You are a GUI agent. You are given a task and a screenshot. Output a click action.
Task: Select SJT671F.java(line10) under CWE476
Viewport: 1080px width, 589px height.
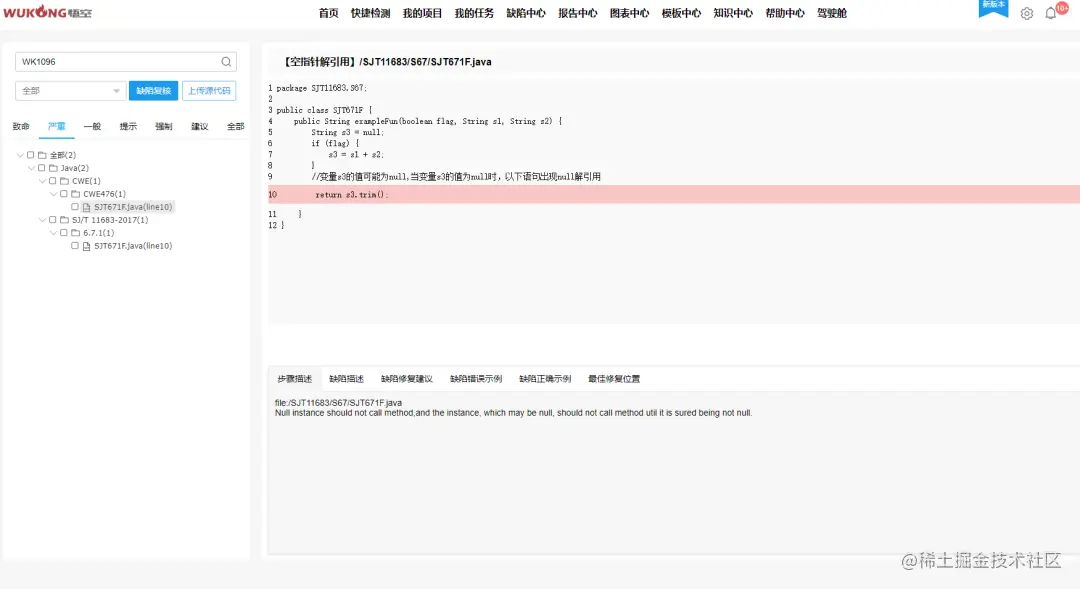pos(133,207)
